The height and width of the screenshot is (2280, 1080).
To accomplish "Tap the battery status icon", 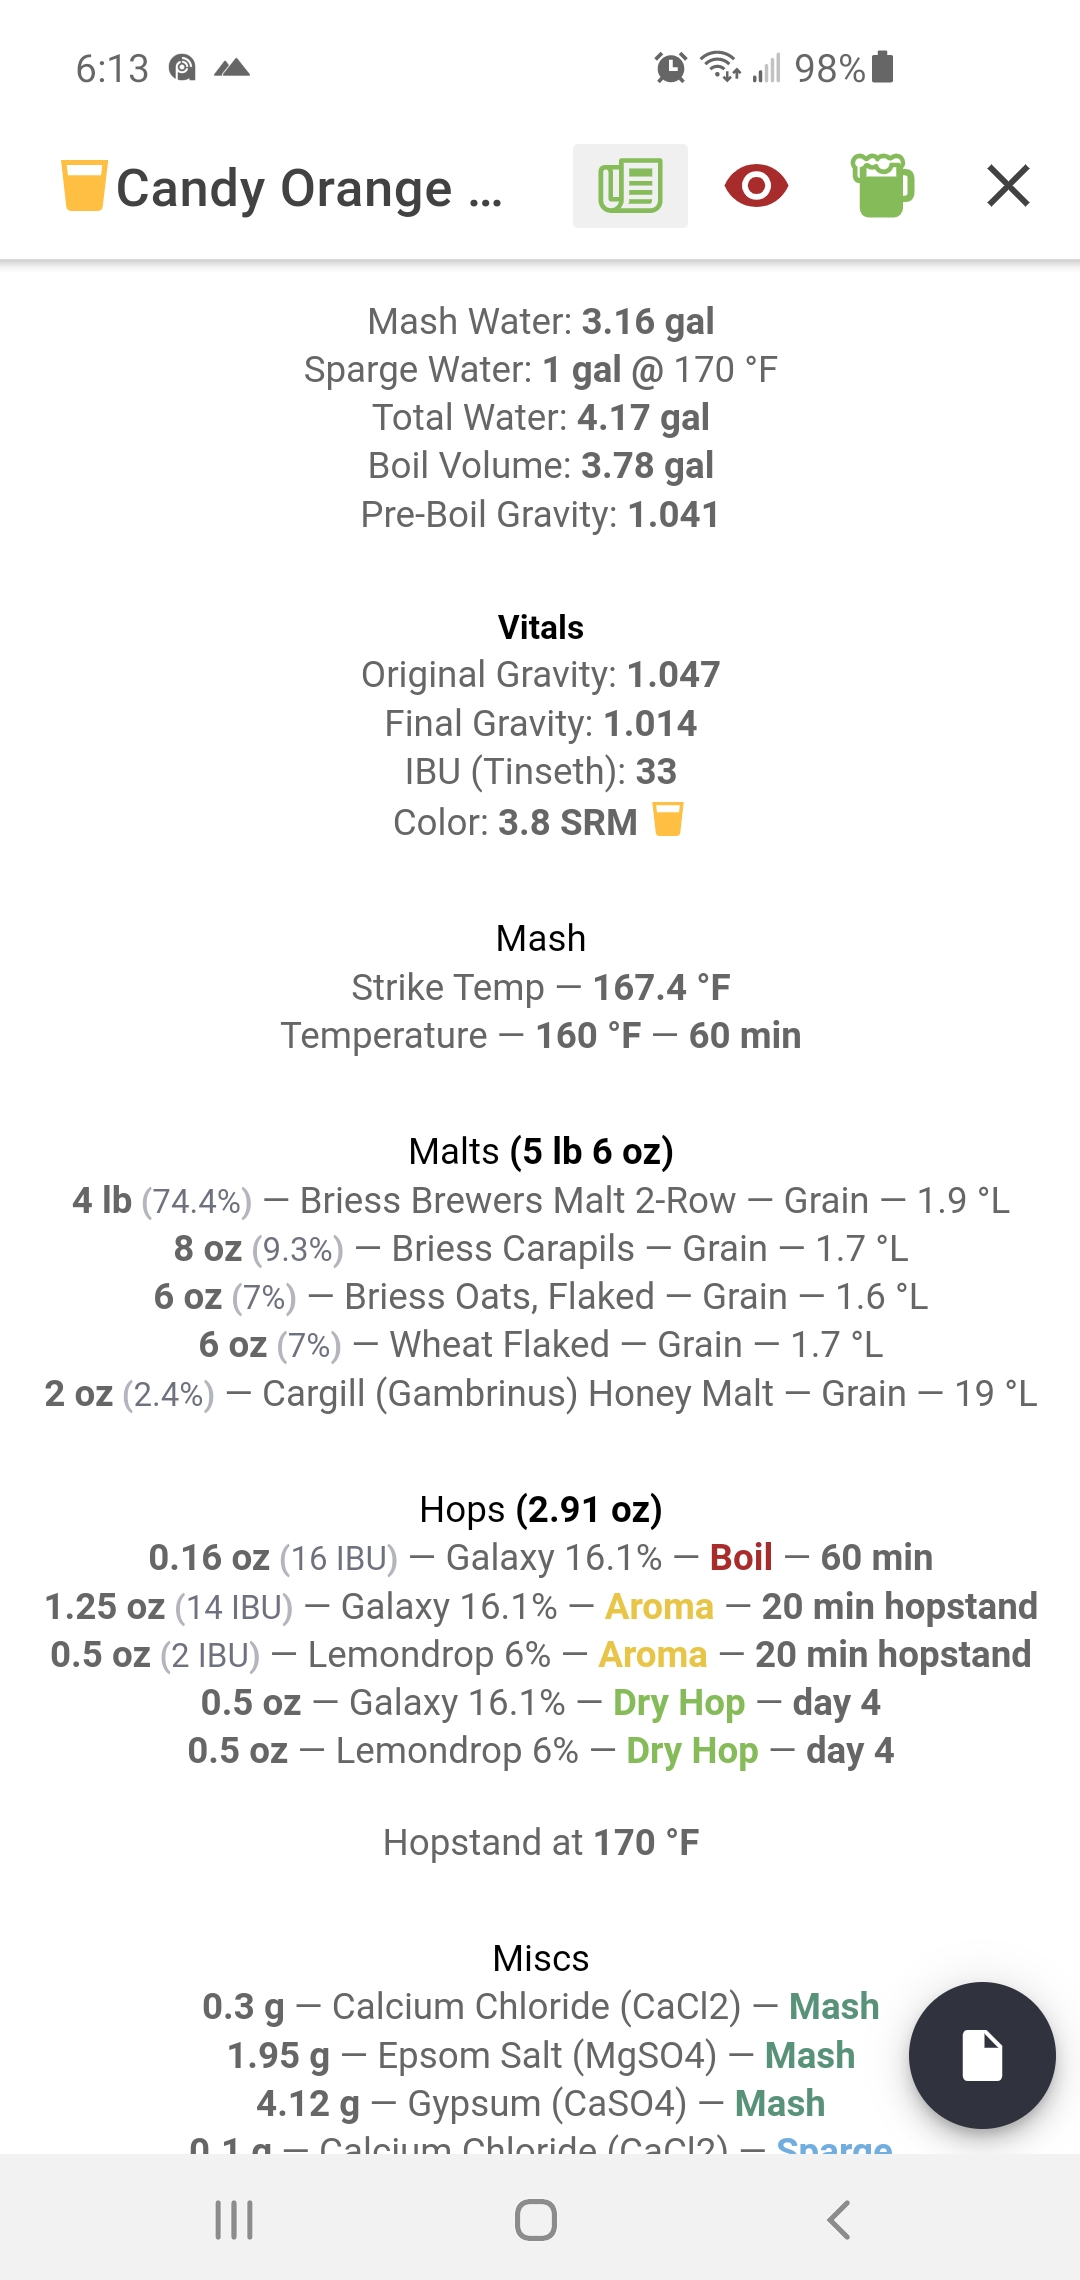I will pyautogui.click(x=882, y=67).
